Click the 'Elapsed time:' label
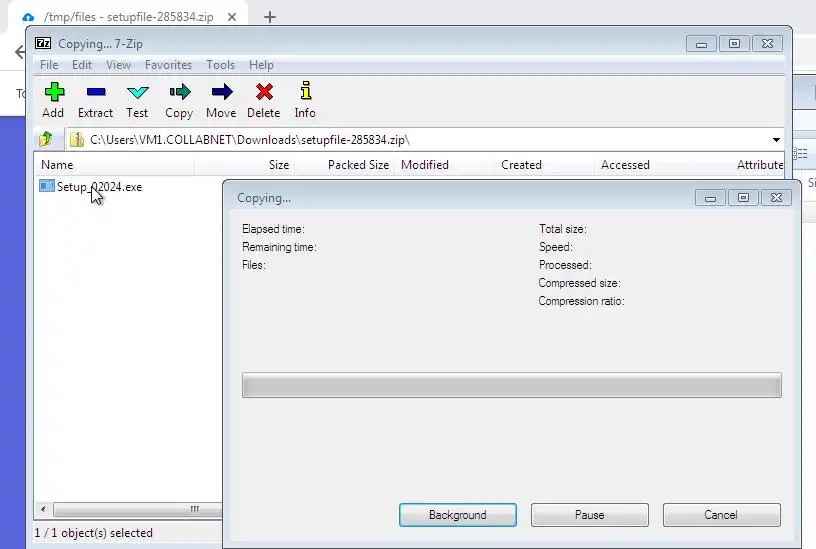The width and height of the screenshot is (816, 549). [273, 229]
